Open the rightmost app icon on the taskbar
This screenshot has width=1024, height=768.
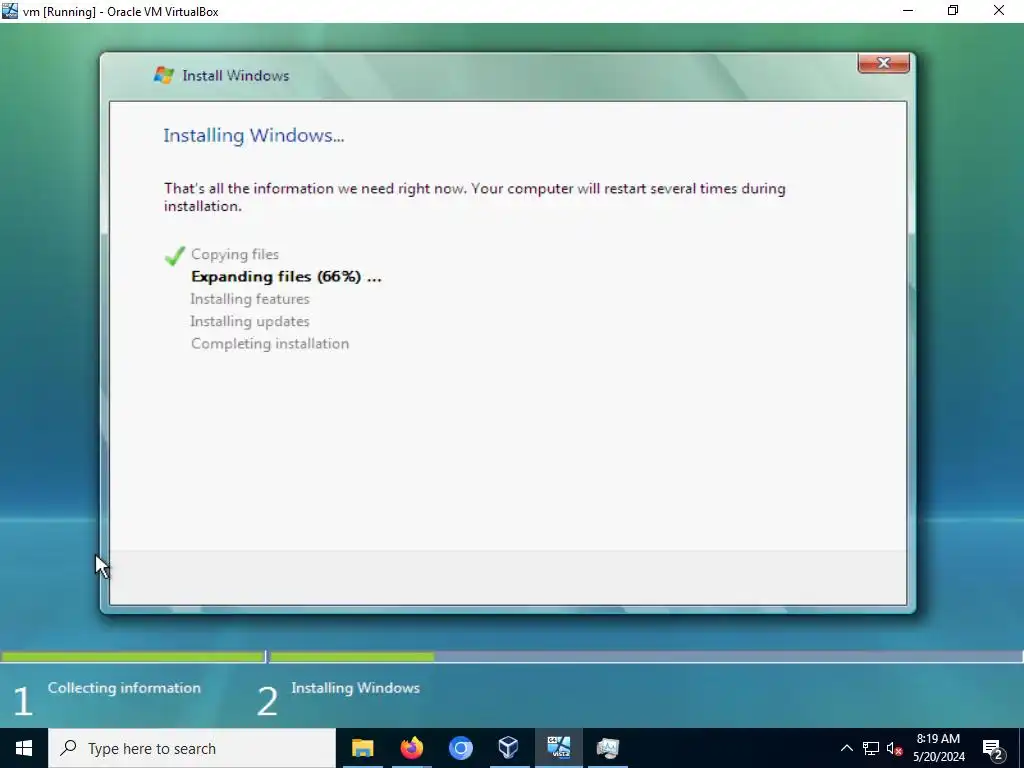pyautogui.click(x=607, y=748)
